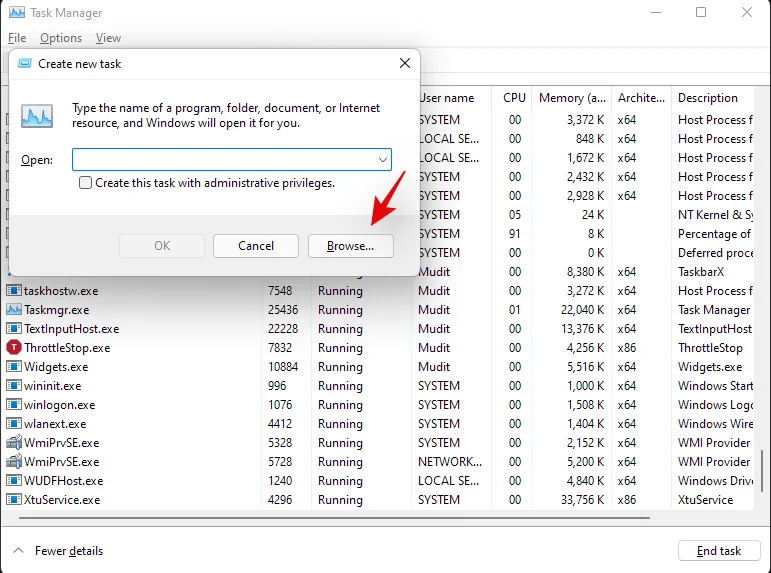Click the 13,376 K memory value
This screenshot has height=573, width=771.
click(582, 329)
